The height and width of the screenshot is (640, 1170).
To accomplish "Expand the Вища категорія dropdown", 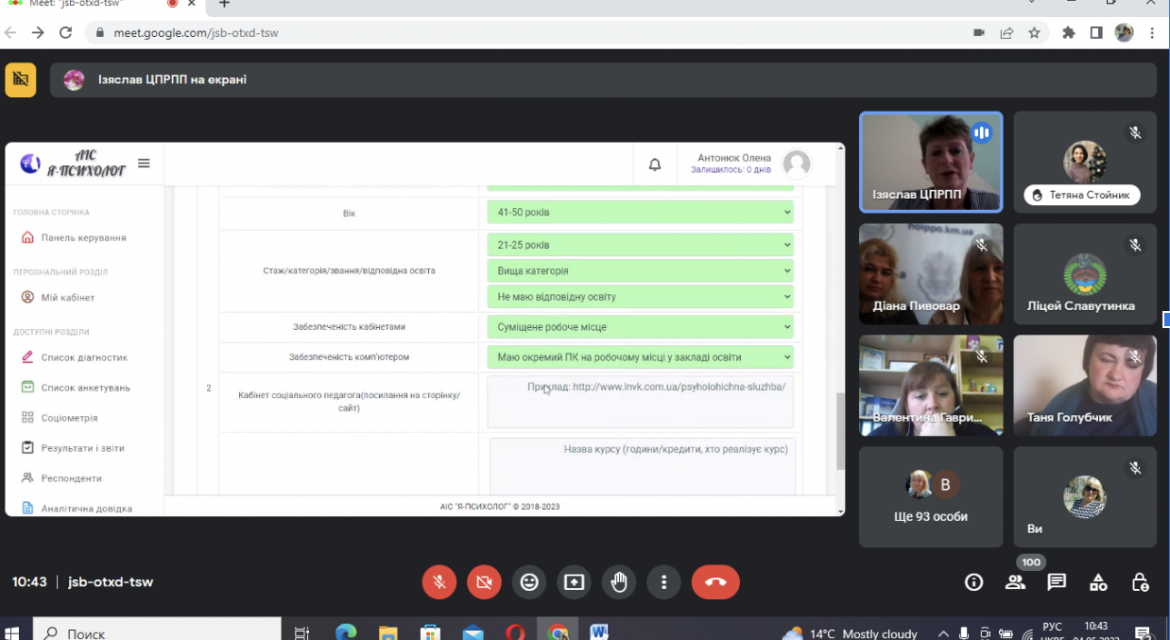I will [640, 271].
